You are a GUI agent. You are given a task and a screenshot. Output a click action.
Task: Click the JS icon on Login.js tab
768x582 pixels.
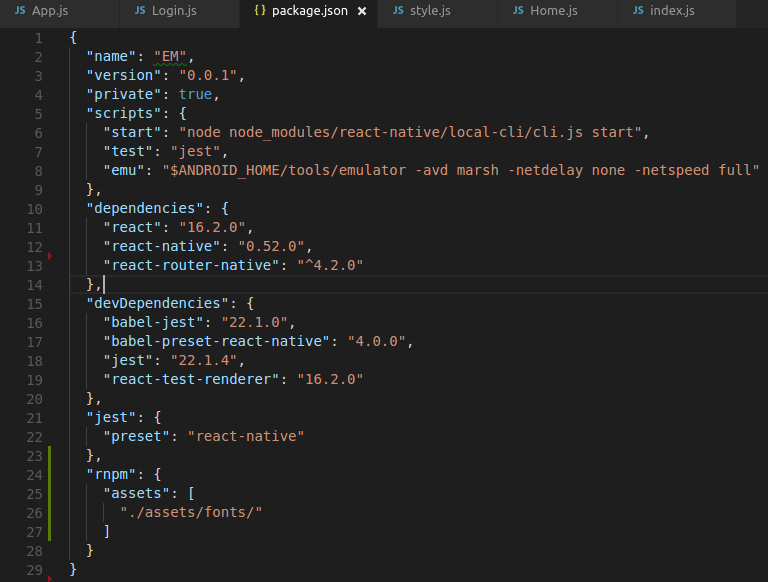pyautogui.click(x=140, y=10)
